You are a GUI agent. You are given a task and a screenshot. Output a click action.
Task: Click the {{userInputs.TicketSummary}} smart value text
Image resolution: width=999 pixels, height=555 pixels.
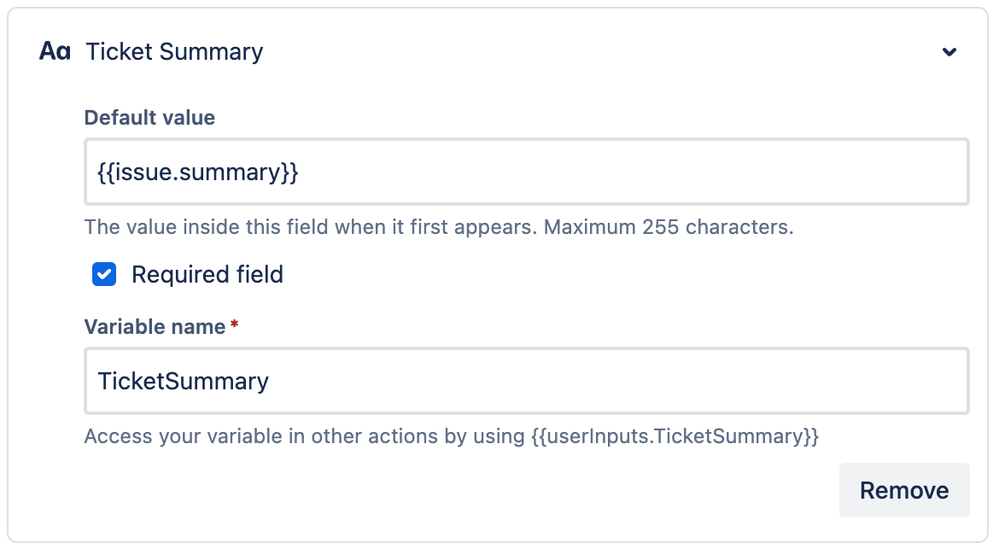click(675, 436)
